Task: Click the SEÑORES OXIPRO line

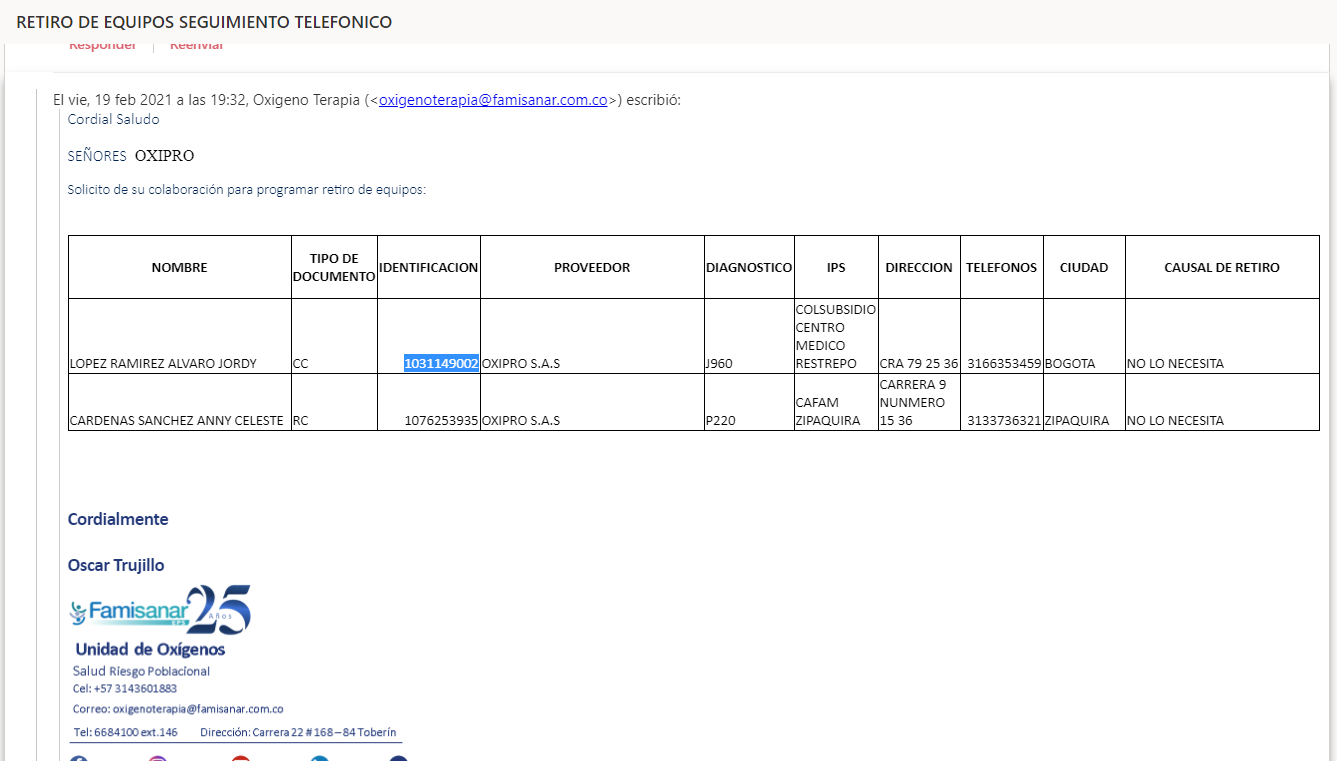Action: (x=131, y=156)
